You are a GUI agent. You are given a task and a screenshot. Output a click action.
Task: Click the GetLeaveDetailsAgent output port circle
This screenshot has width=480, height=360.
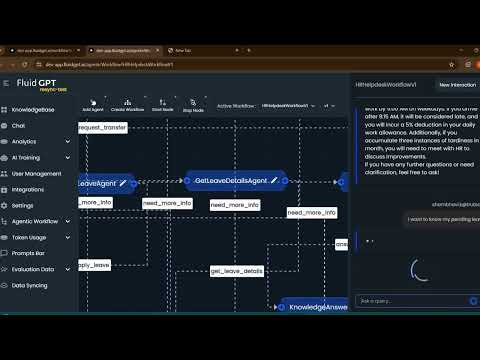[x=285, y=181]
